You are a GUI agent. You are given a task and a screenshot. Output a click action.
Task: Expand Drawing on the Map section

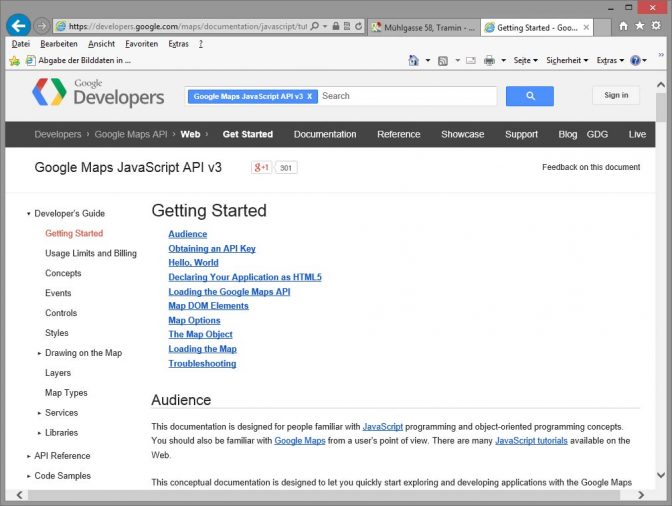click(x=39, y=353)
